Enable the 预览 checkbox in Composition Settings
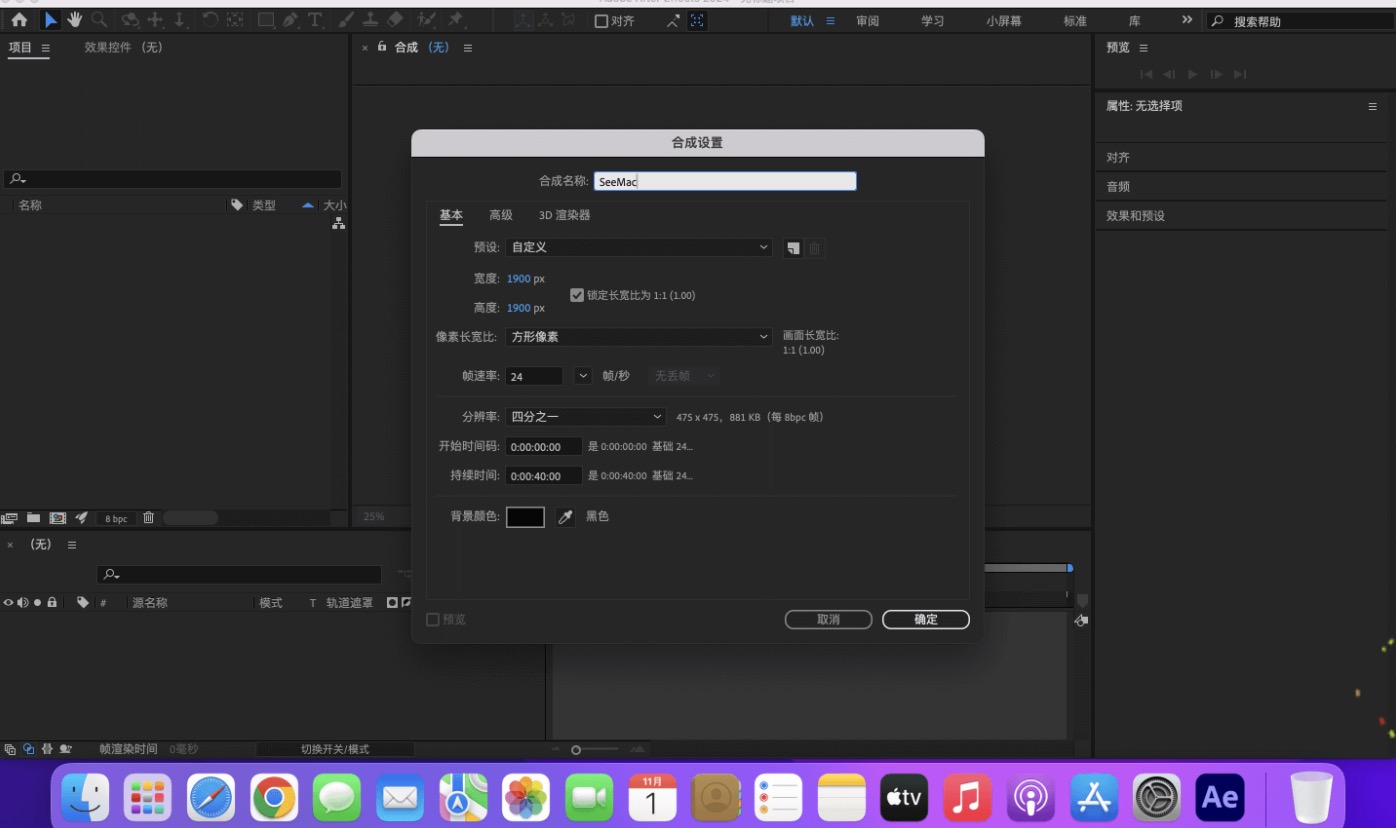The image size is (1396, 828). (434, 619)
